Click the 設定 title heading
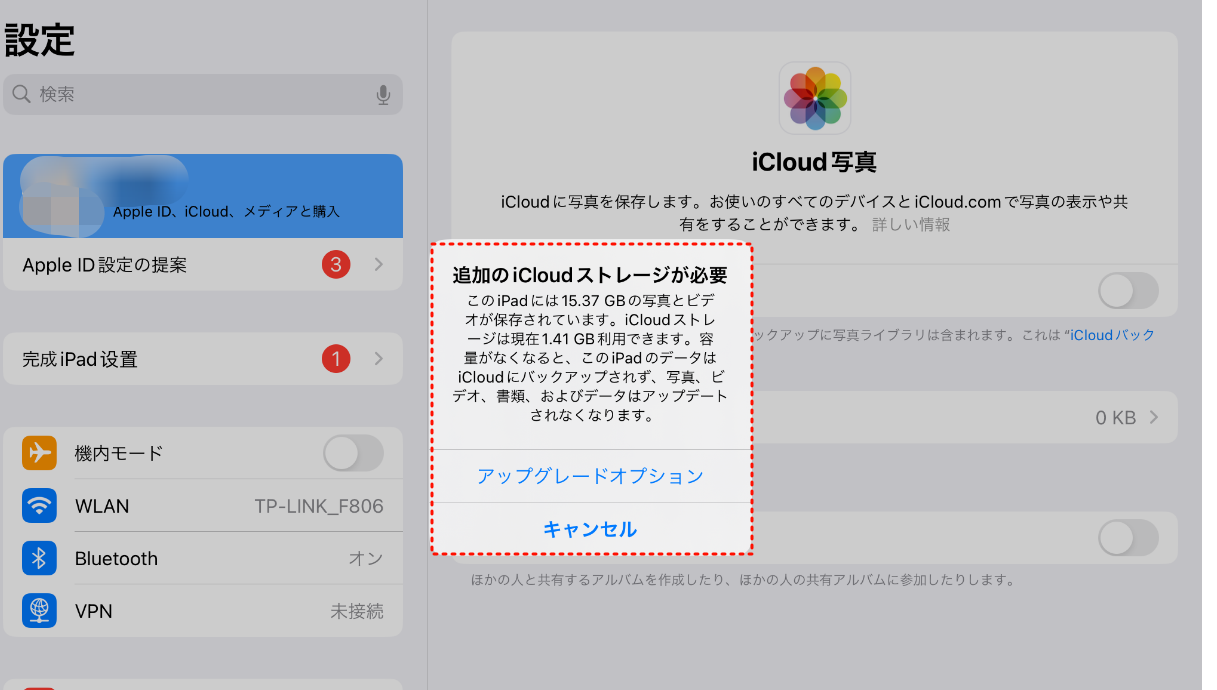Screen dimensions: 1217x690 pos(40,41)
